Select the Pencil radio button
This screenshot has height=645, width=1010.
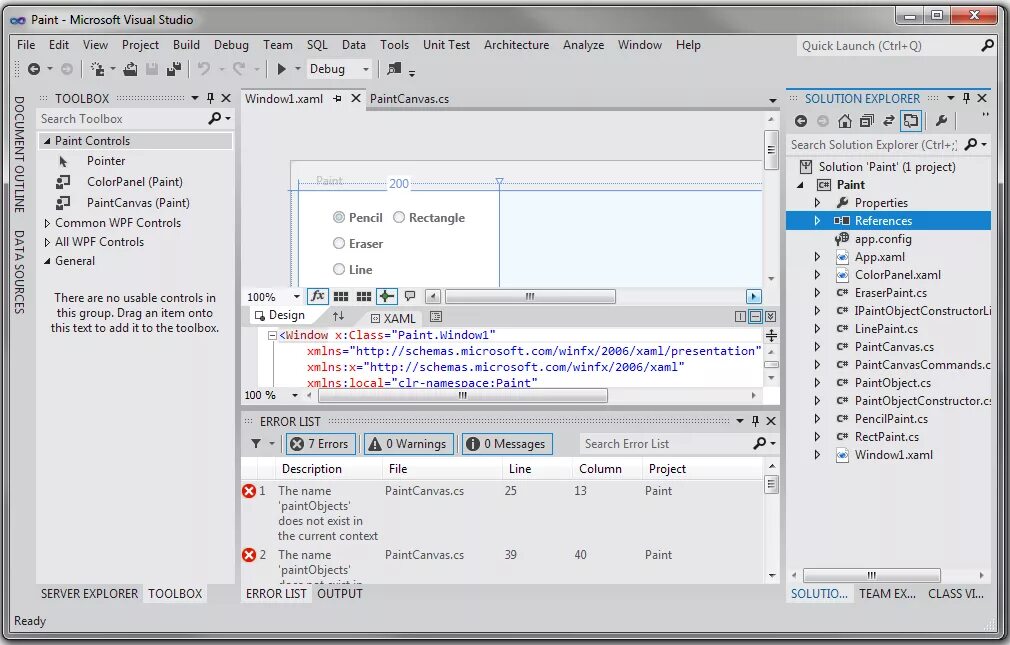[339, 217]
